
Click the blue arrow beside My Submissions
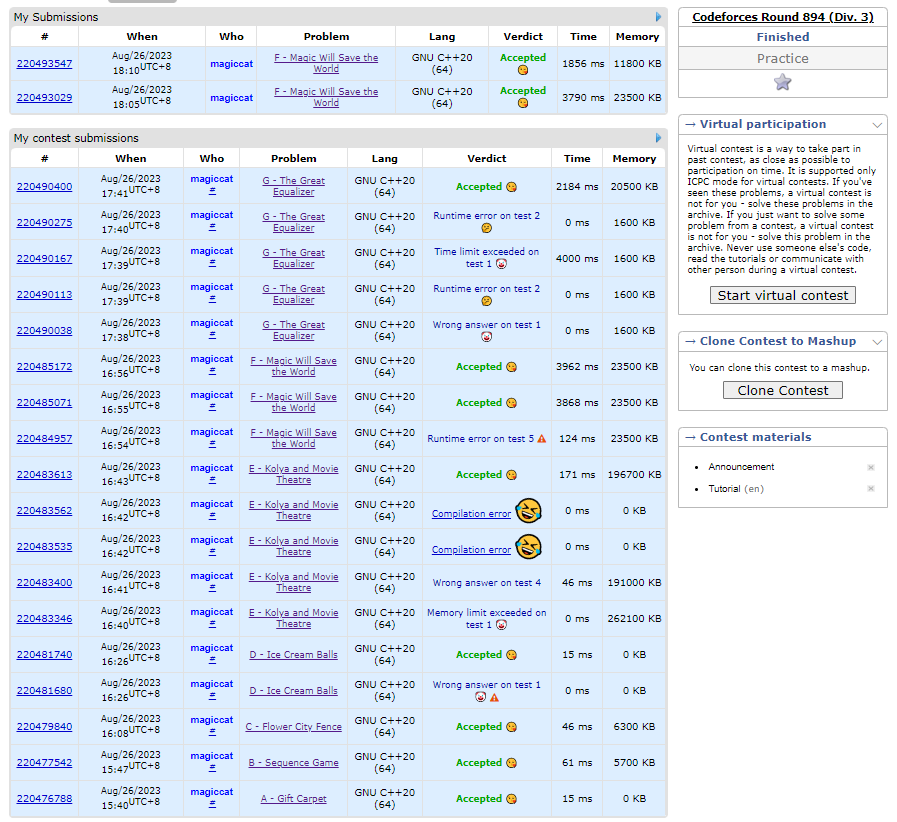coord(658,17)
